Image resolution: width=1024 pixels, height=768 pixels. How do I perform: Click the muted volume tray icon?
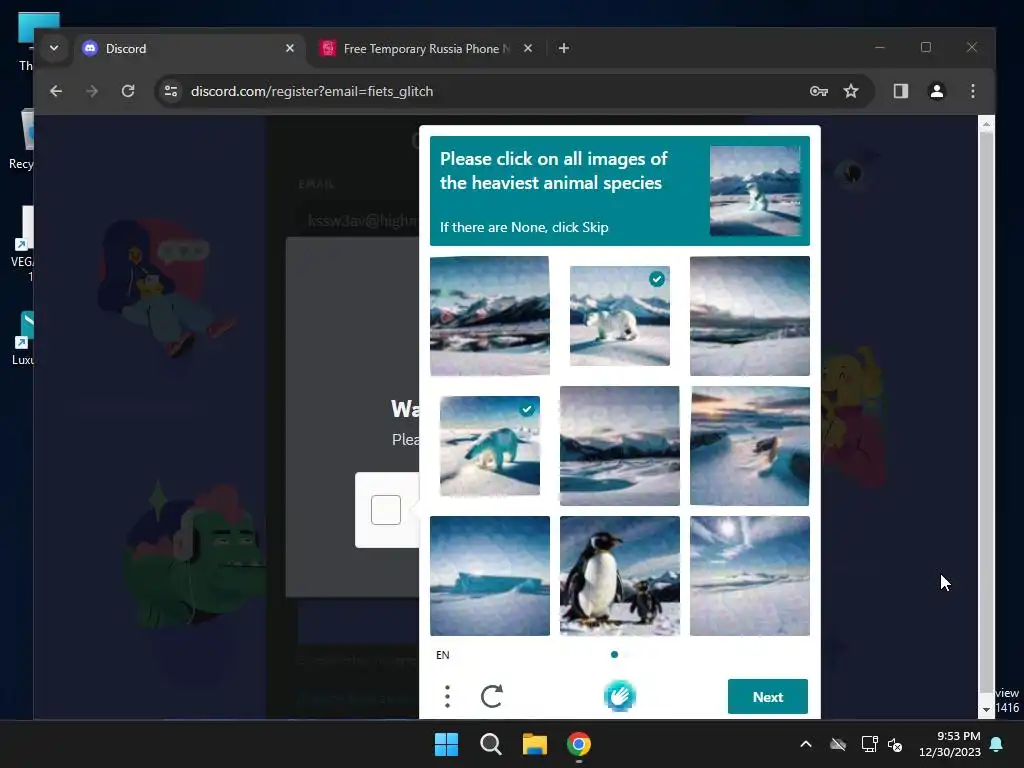click(x=895, y=744)
